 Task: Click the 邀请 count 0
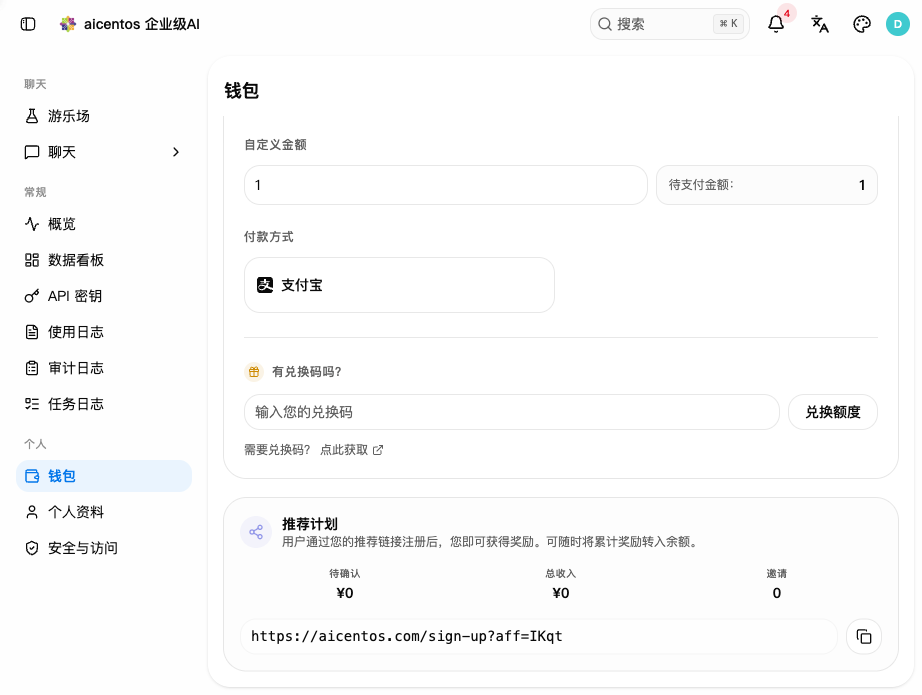777,593
